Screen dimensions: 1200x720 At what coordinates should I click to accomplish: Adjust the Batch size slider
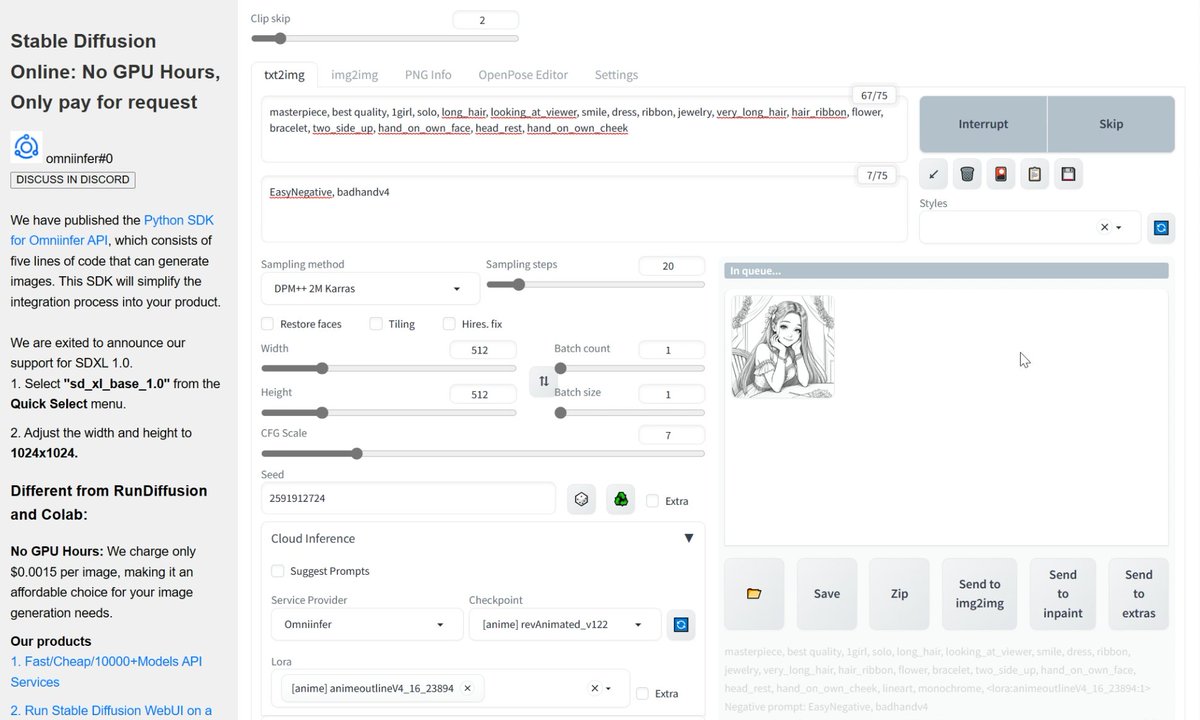tap(630, 412)
